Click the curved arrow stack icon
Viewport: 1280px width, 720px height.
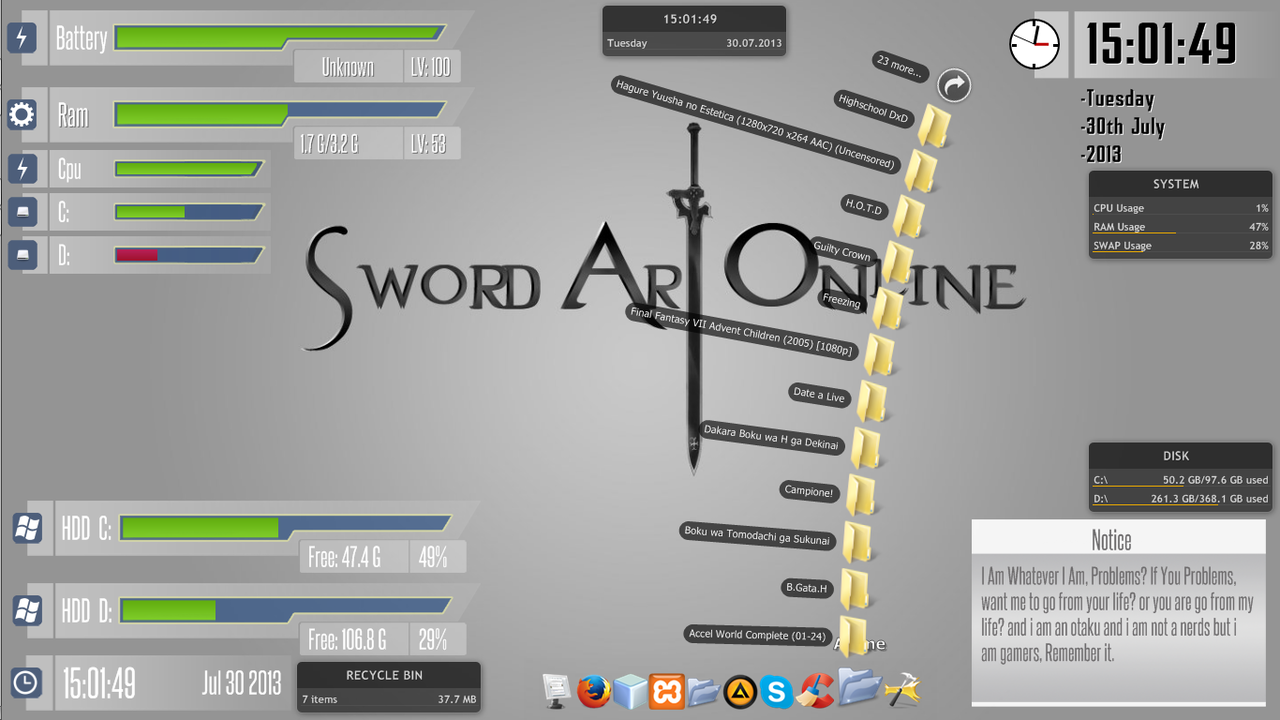click(x=955, y=85)
